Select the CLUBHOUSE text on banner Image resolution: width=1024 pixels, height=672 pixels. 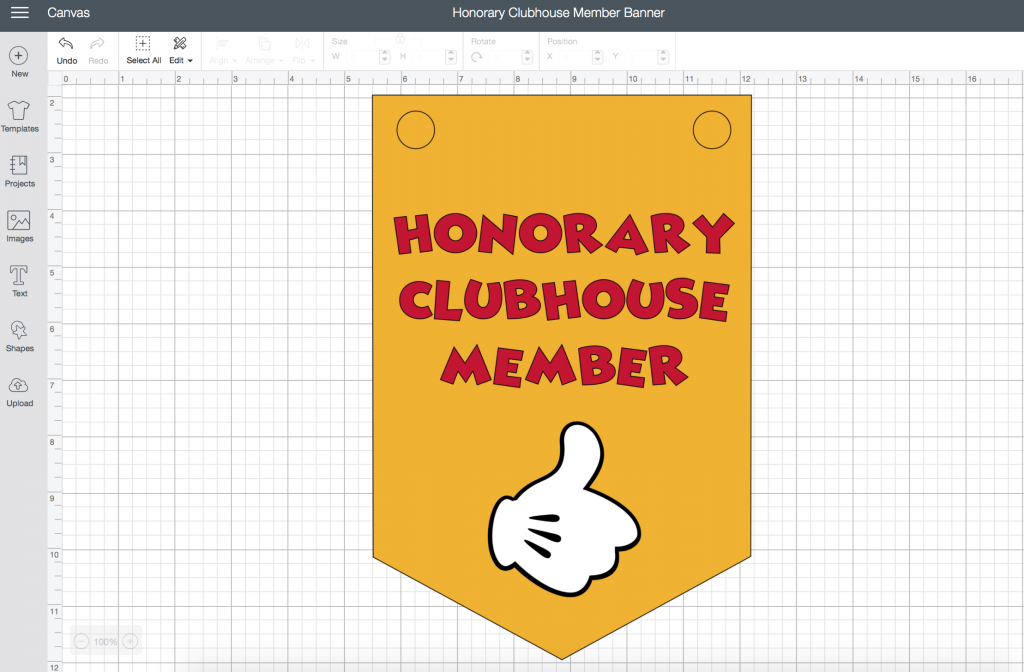click(564, 299)
